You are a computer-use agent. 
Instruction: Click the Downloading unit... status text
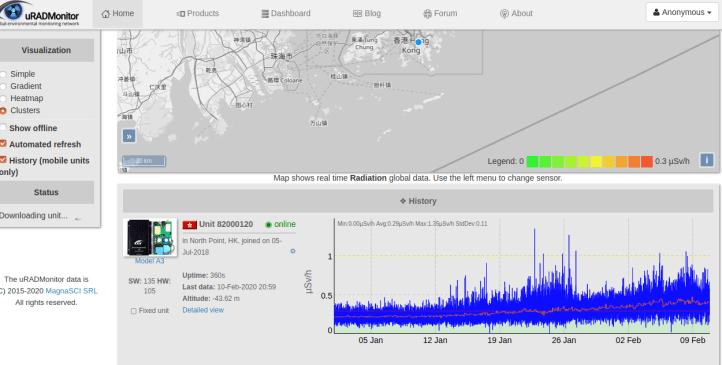34,215
